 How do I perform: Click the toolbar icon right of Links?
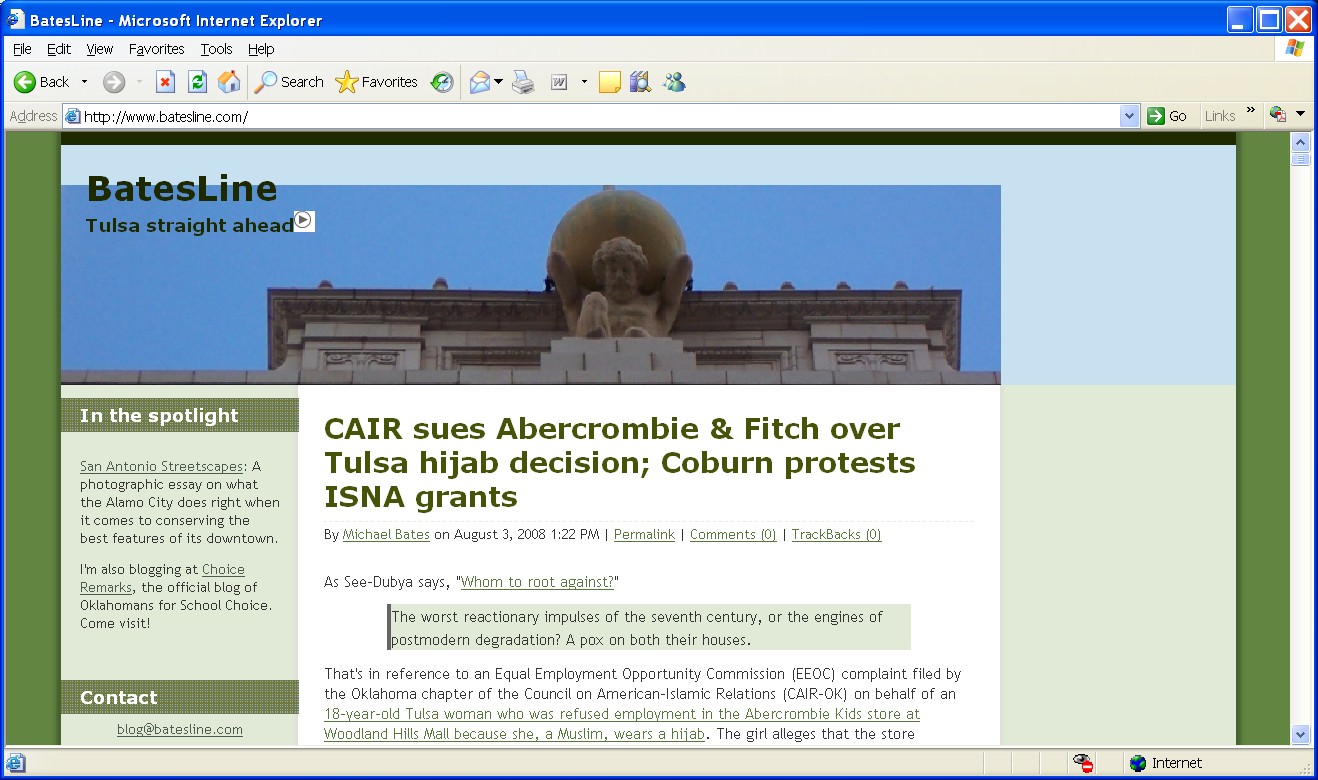point(1277,115)
